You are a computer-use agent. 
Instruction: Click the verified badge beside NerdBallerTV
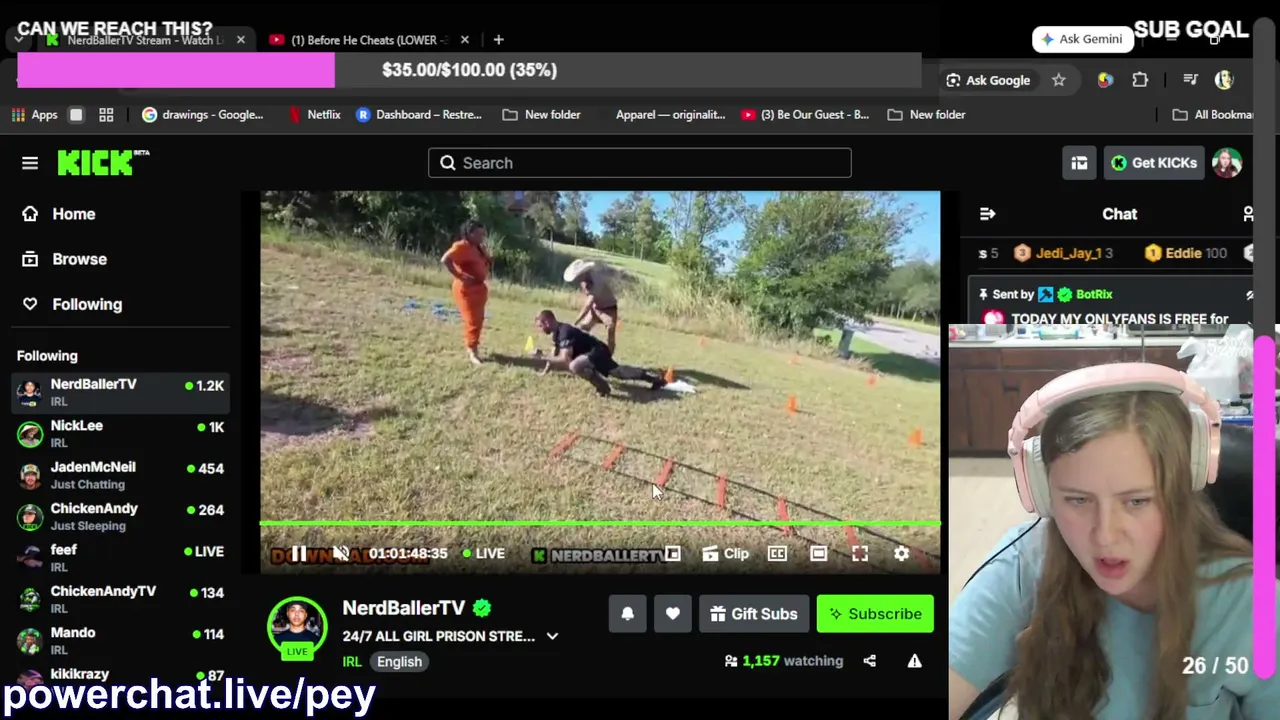pyautogui.click(x=482, y=608)
